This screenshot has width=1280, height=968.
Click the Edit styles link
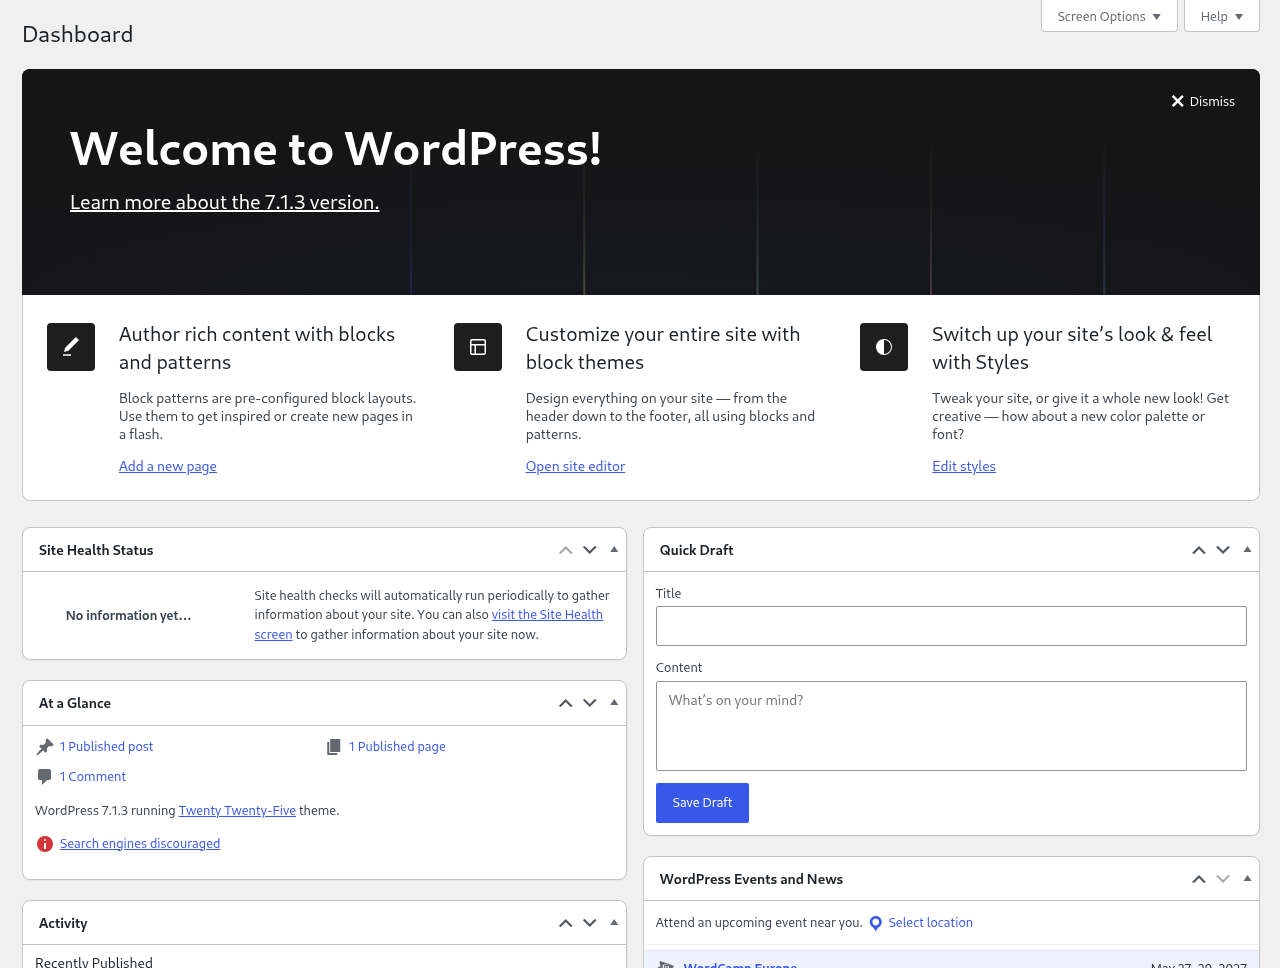pyautogui.click(x=964, y=466)
